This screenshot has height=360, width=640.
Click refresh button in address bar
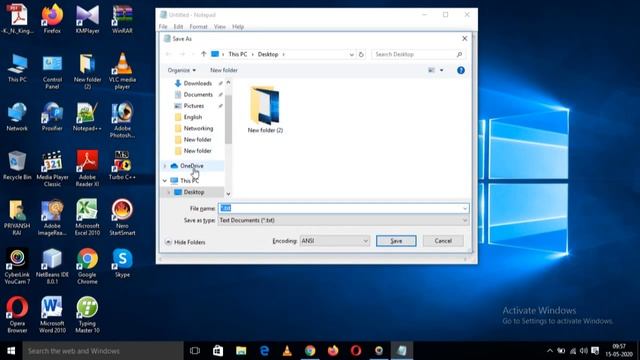pyautogui.click(x=361, y=54)
